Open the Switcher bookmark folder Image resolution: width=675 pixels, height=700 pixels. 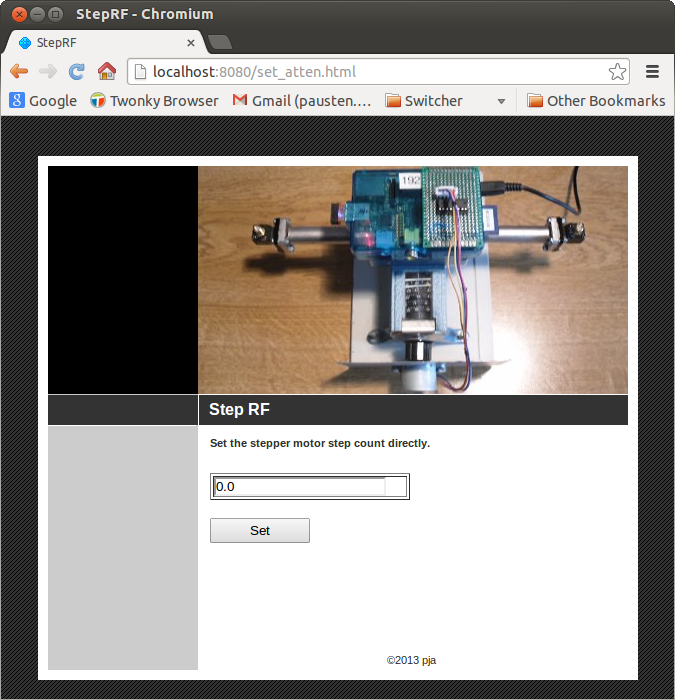424,100
